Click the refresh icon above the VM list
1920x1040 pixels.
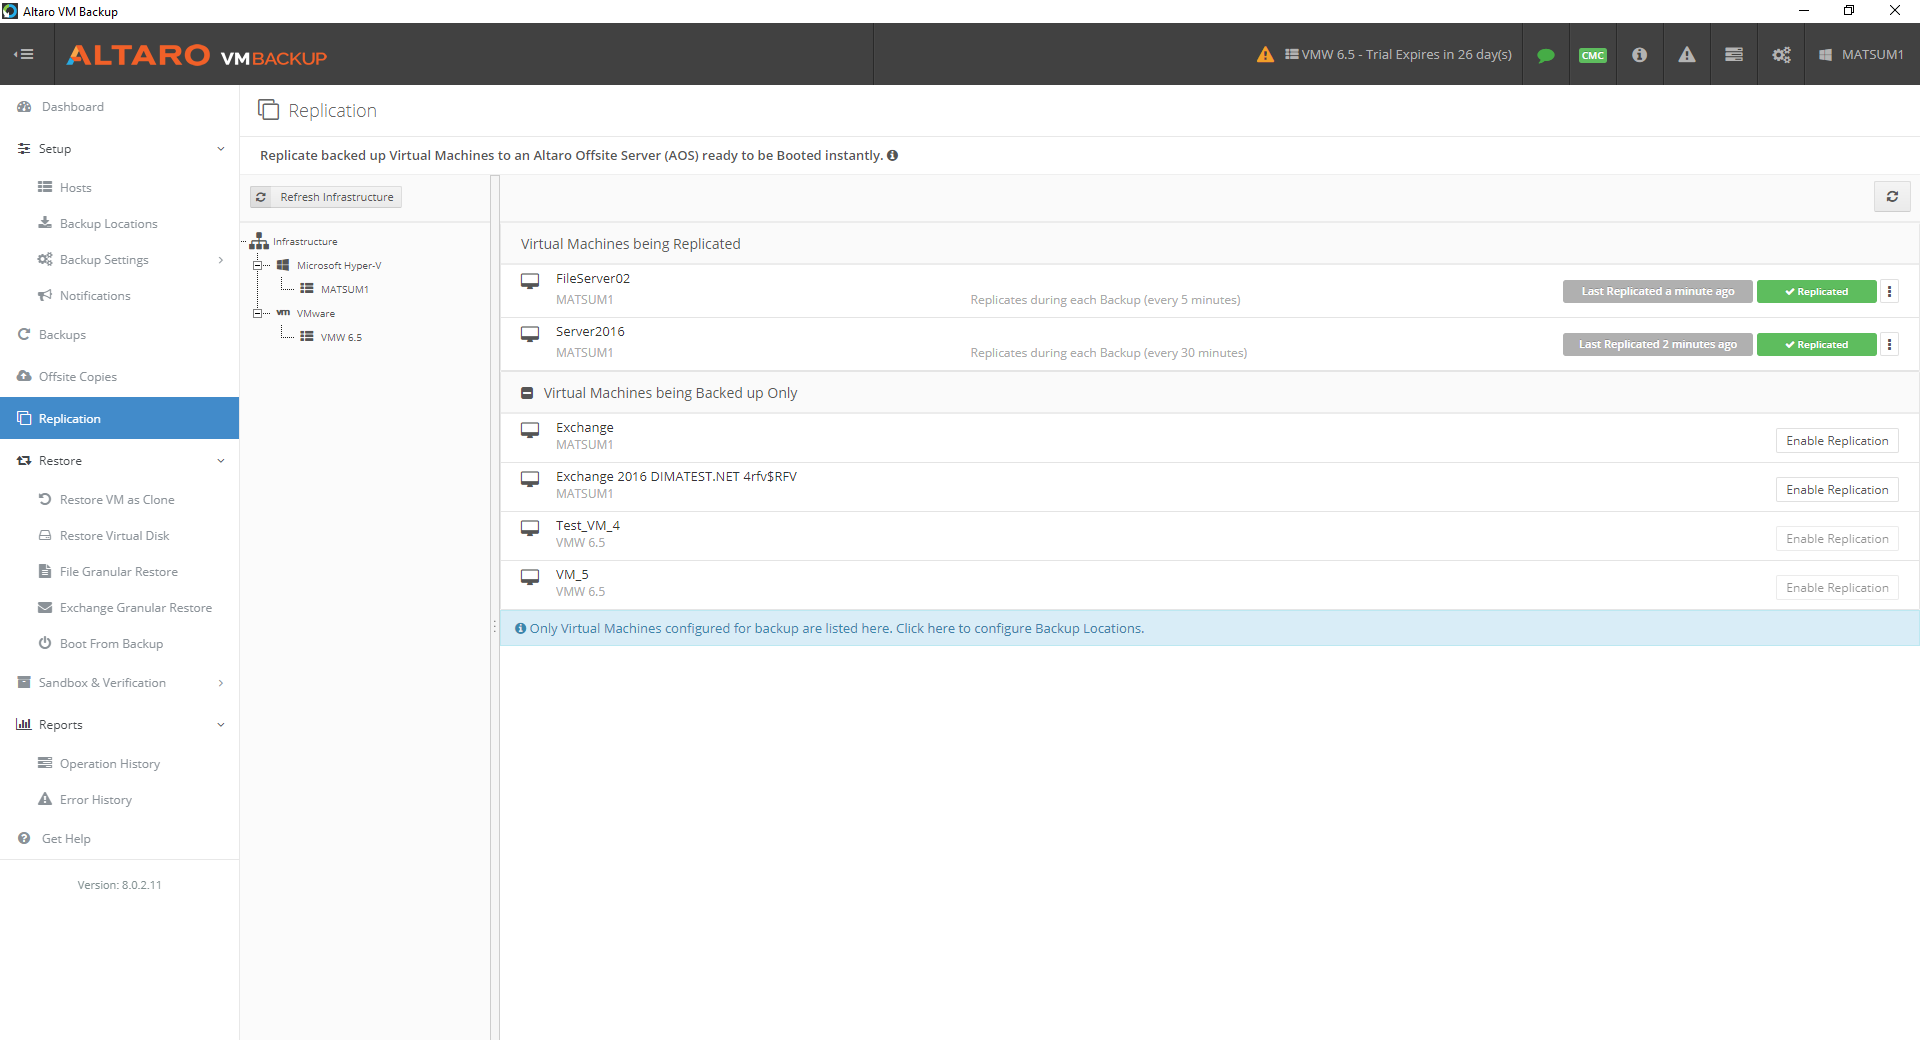[x=1892, y=197]
